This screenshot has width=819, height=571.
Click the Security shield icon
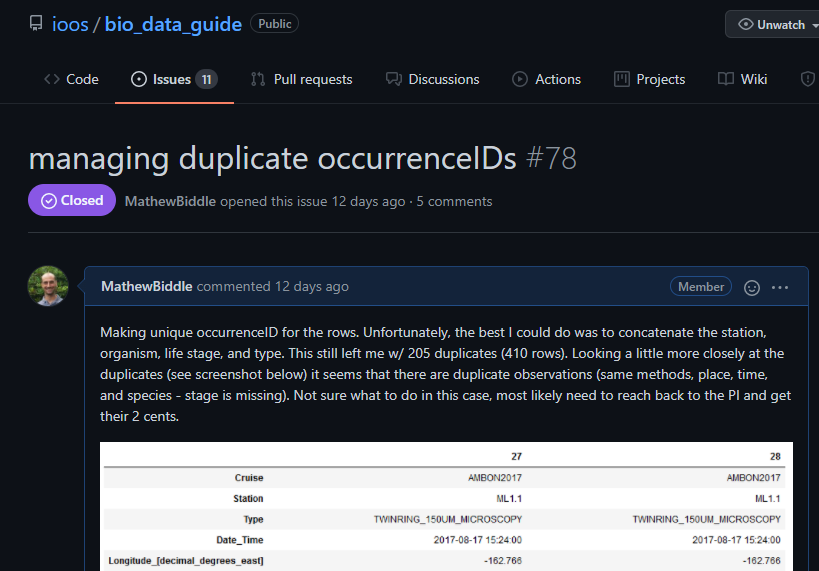click(808, 79)
